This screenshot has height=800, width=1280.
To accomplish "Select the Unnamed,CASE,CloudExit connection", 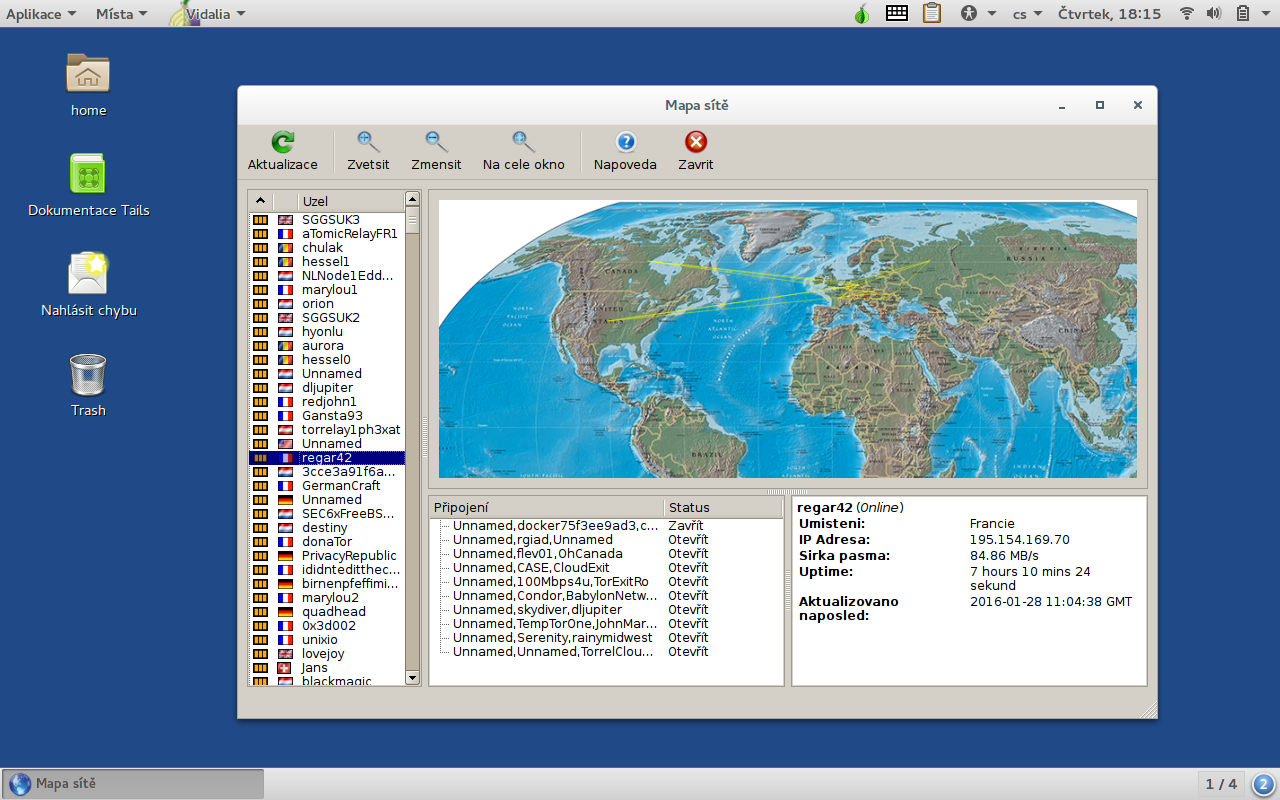I will (530, 567).
